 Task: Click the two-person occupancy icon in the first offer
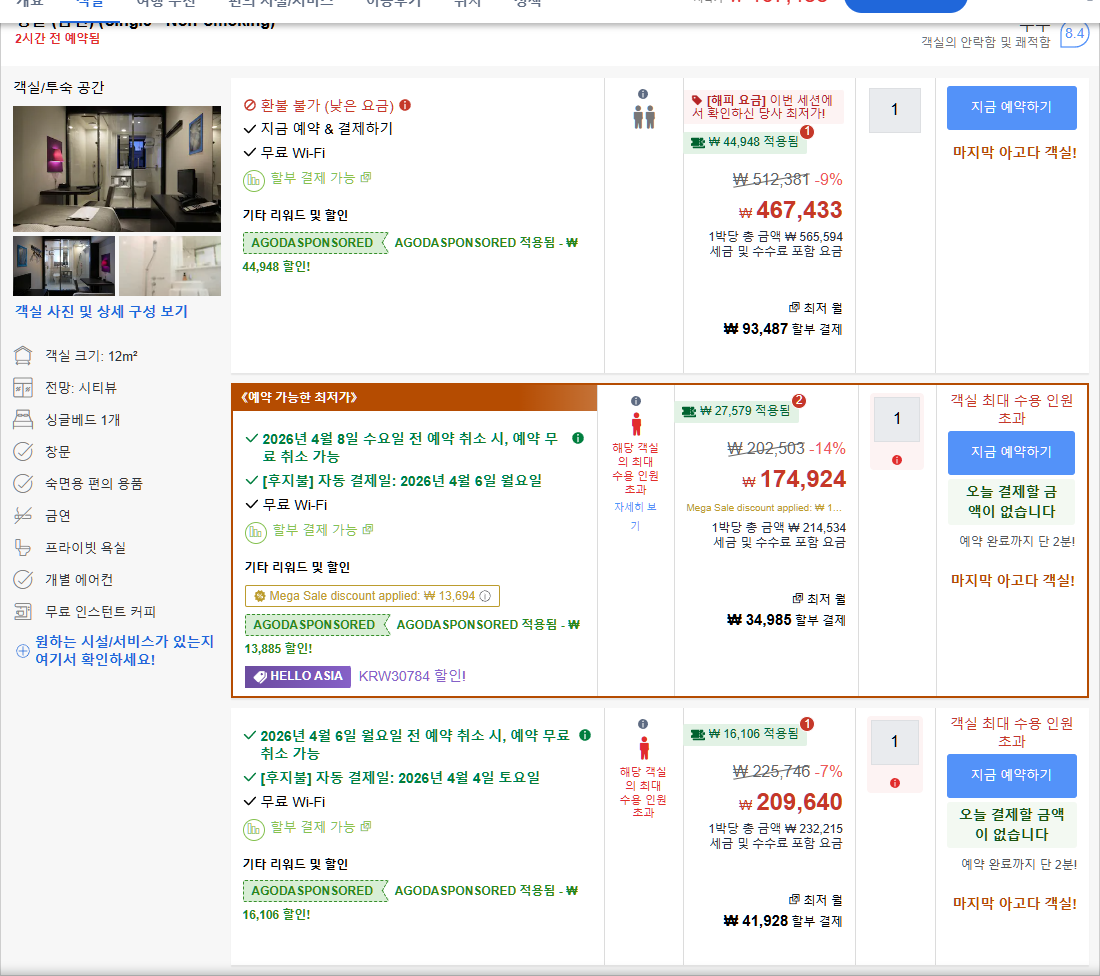pyautogui.click(x=644, y=117)
